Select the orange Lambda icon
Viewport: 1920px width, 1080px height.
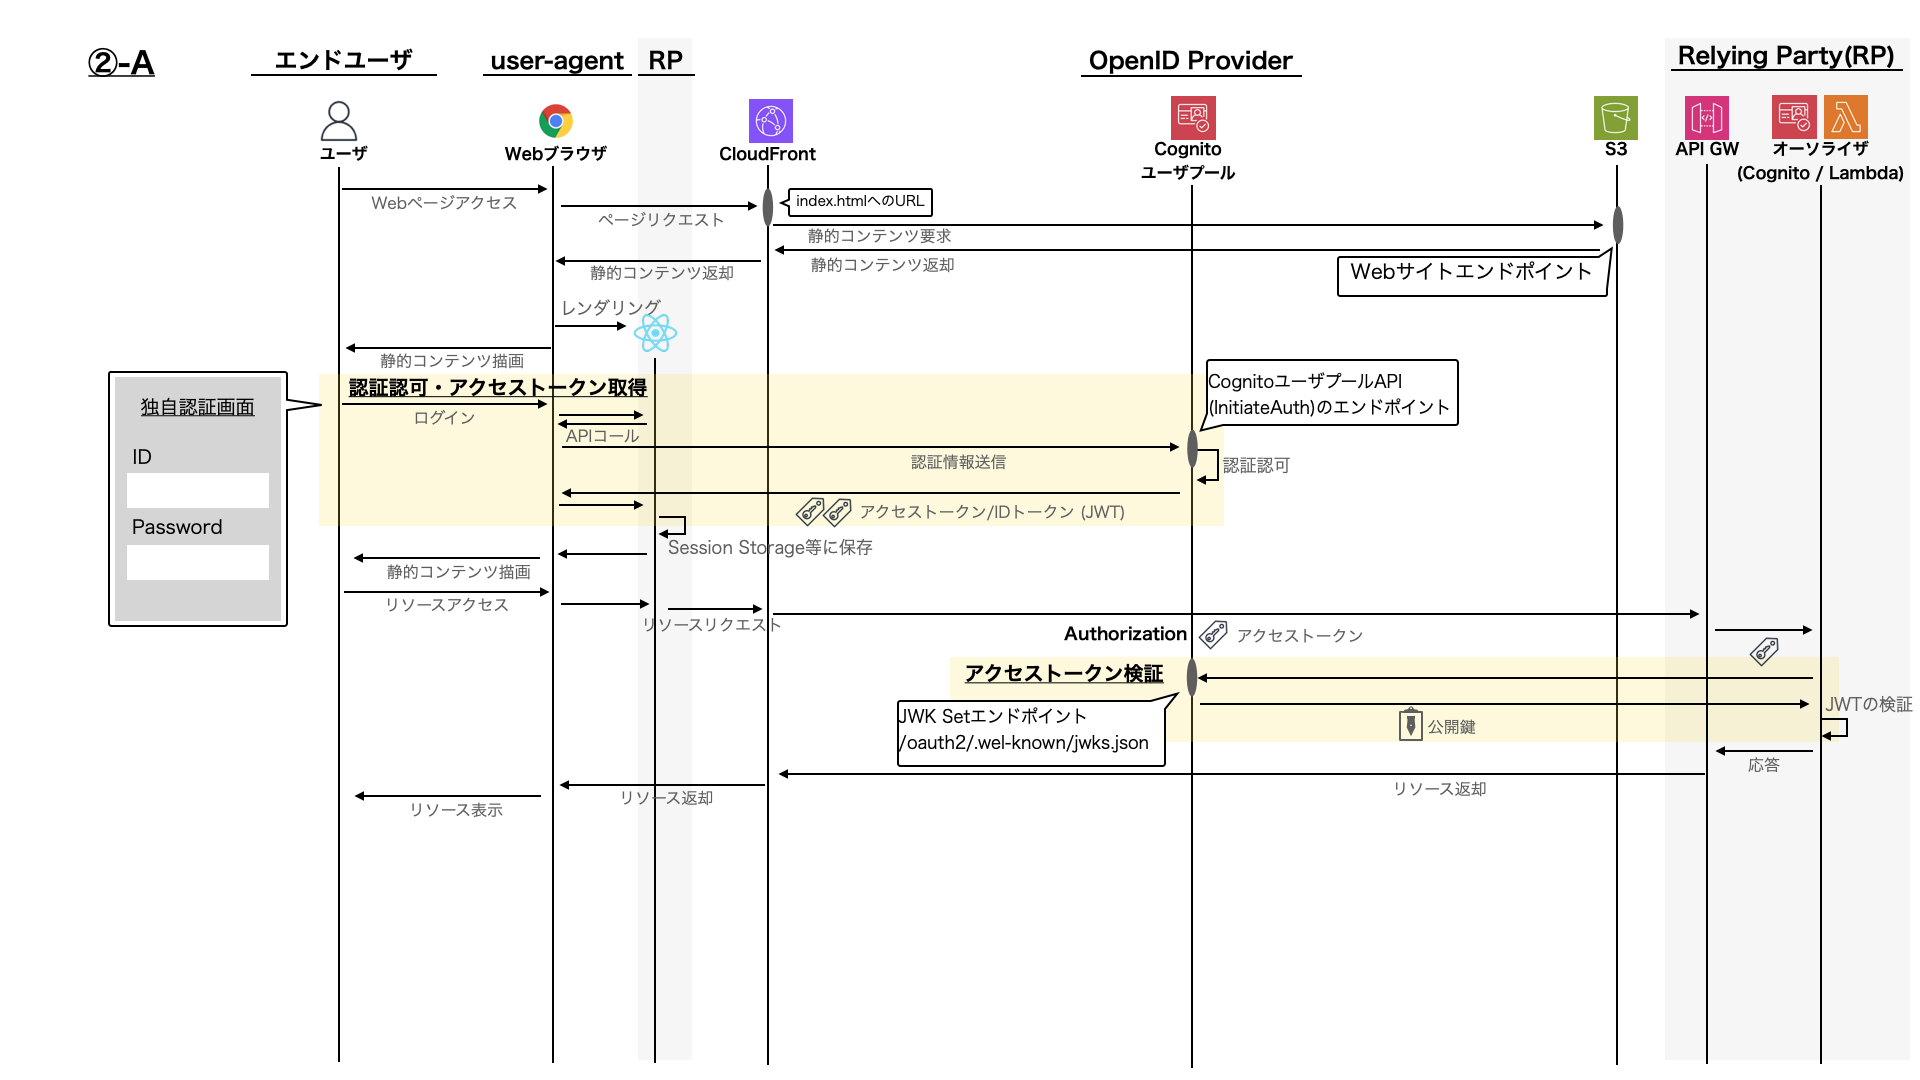coord(1845,117)
